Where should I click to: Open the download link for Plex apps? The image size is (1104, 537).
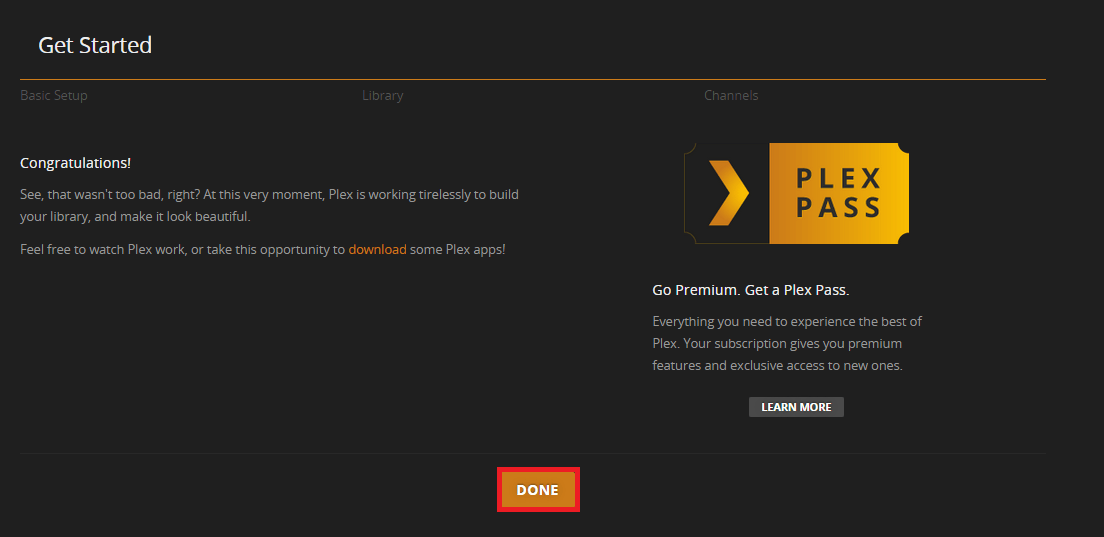(377, 249)
